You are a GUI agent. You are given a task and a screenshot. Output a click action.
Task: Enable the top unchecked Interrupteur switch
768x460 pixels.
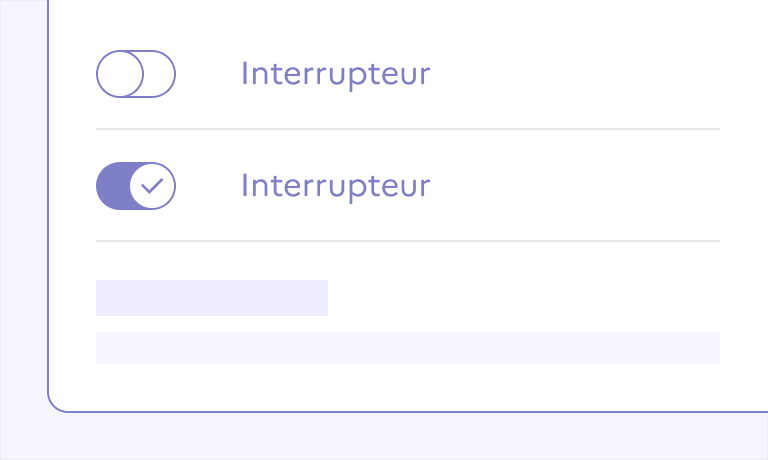pyautogui.click(x=136, y=74)
